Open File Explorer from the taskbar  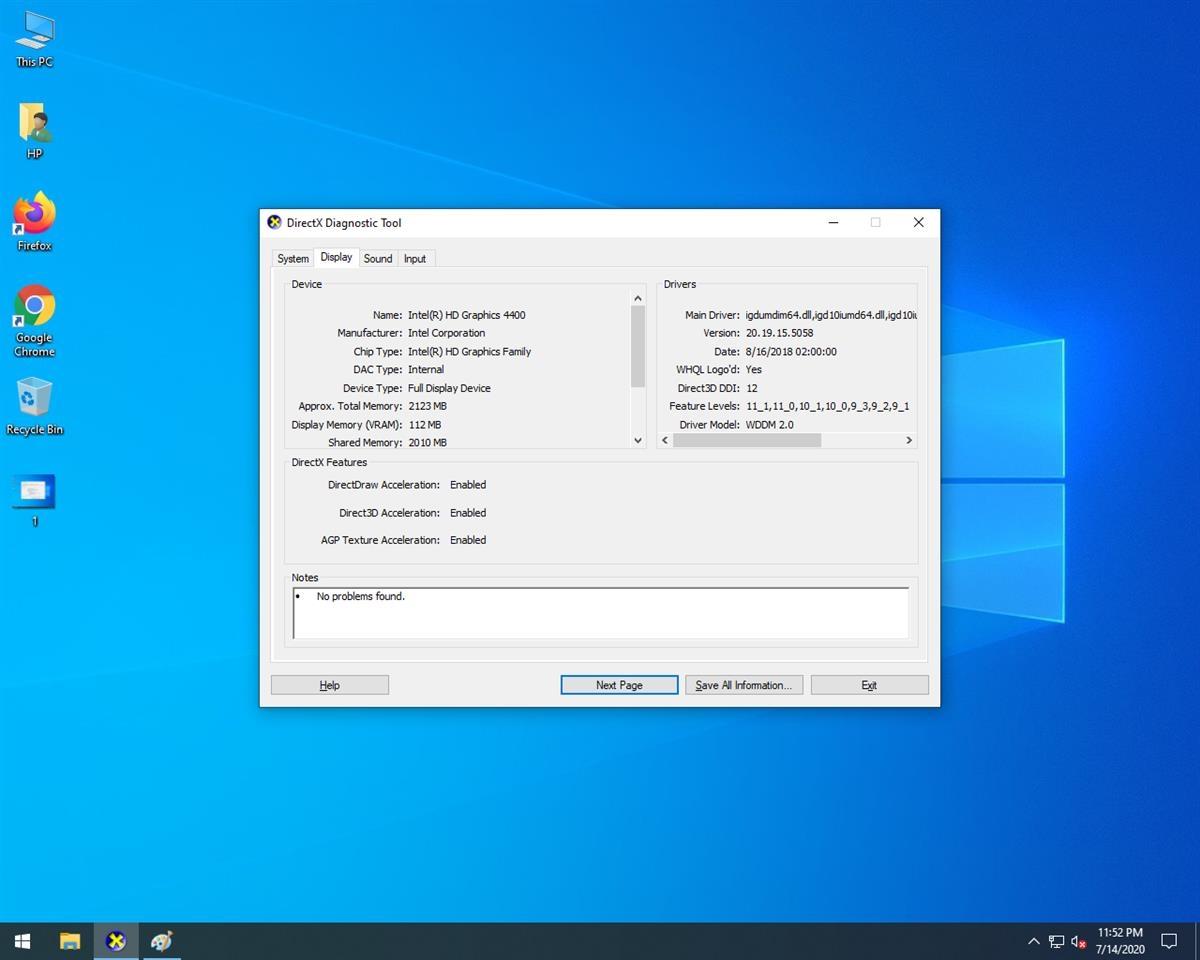point(69,941)
